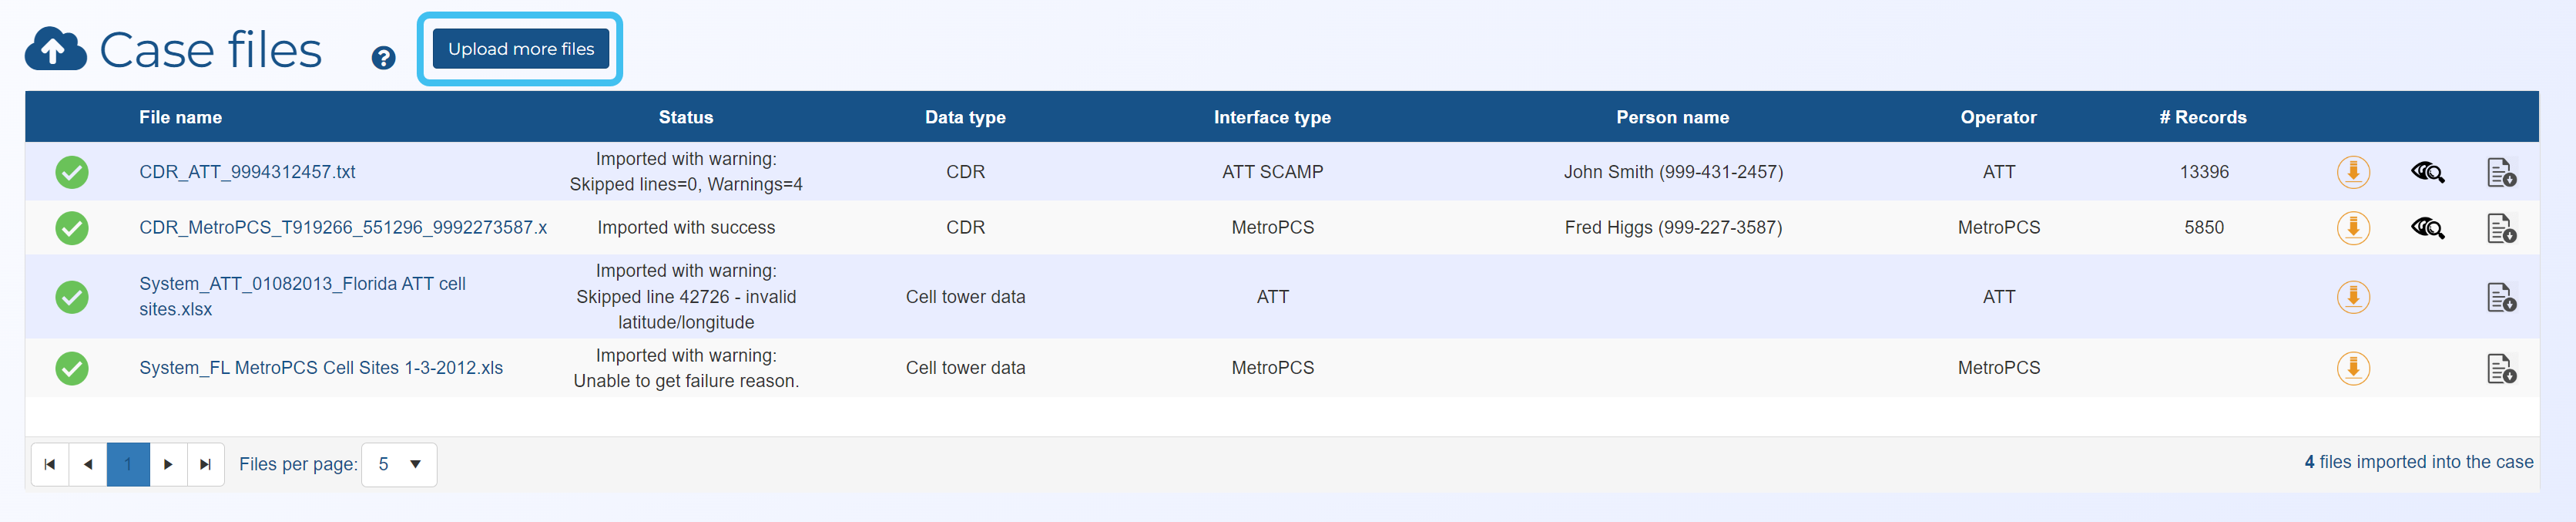Image resolution: width=2576 pixels, height=522 pixels.
Task: Download the CDR_MetroPCS file
Action: [2352, 228]
